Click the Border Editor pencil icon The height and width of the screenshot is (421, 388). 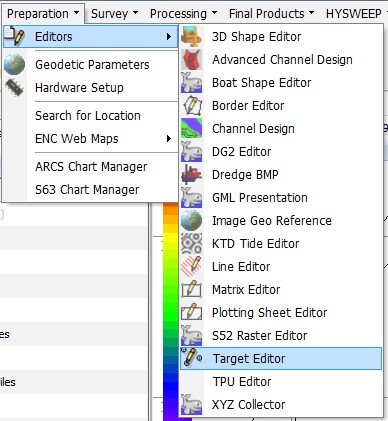pos(191,105)
